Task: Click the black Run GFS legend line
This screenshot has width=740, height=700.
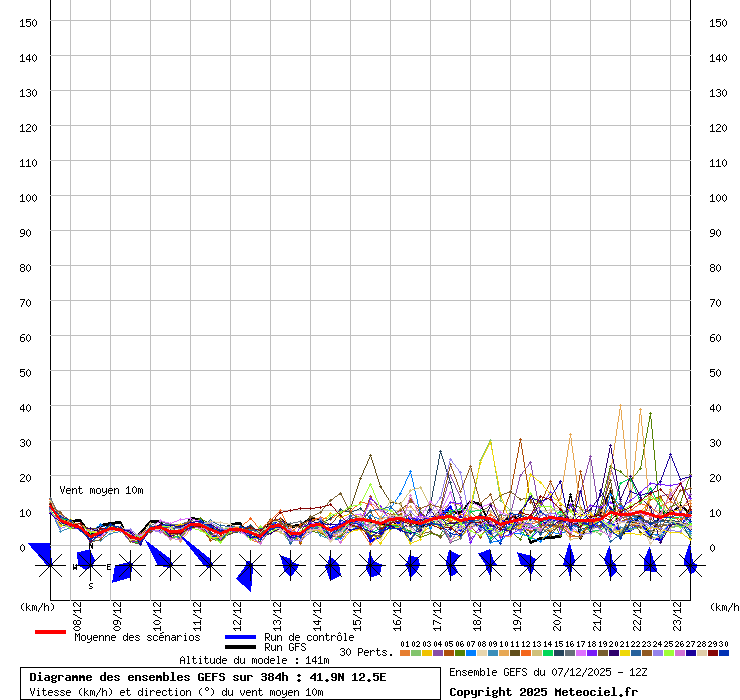Action: (x=240, y=648)
